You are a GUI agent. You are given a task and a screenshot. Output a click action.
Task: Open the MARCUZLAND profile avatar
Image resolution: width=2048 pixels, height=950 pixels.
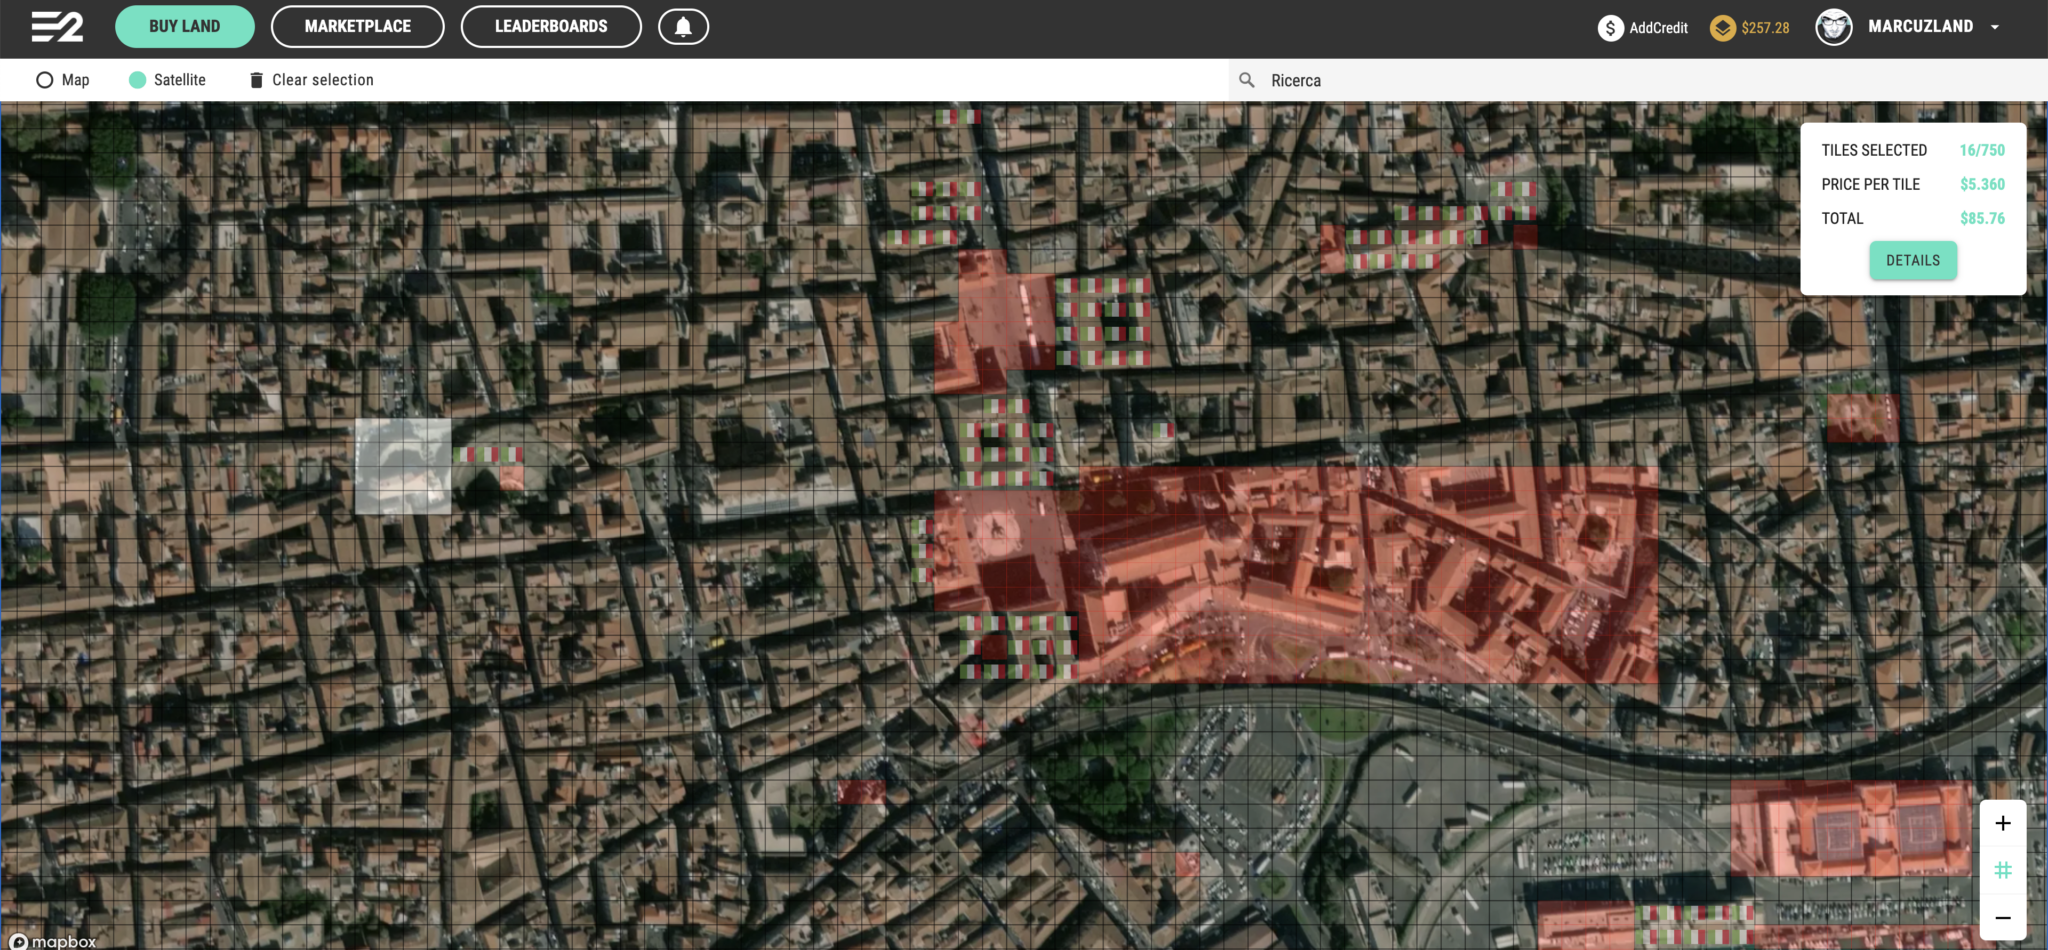[1834, 27]
